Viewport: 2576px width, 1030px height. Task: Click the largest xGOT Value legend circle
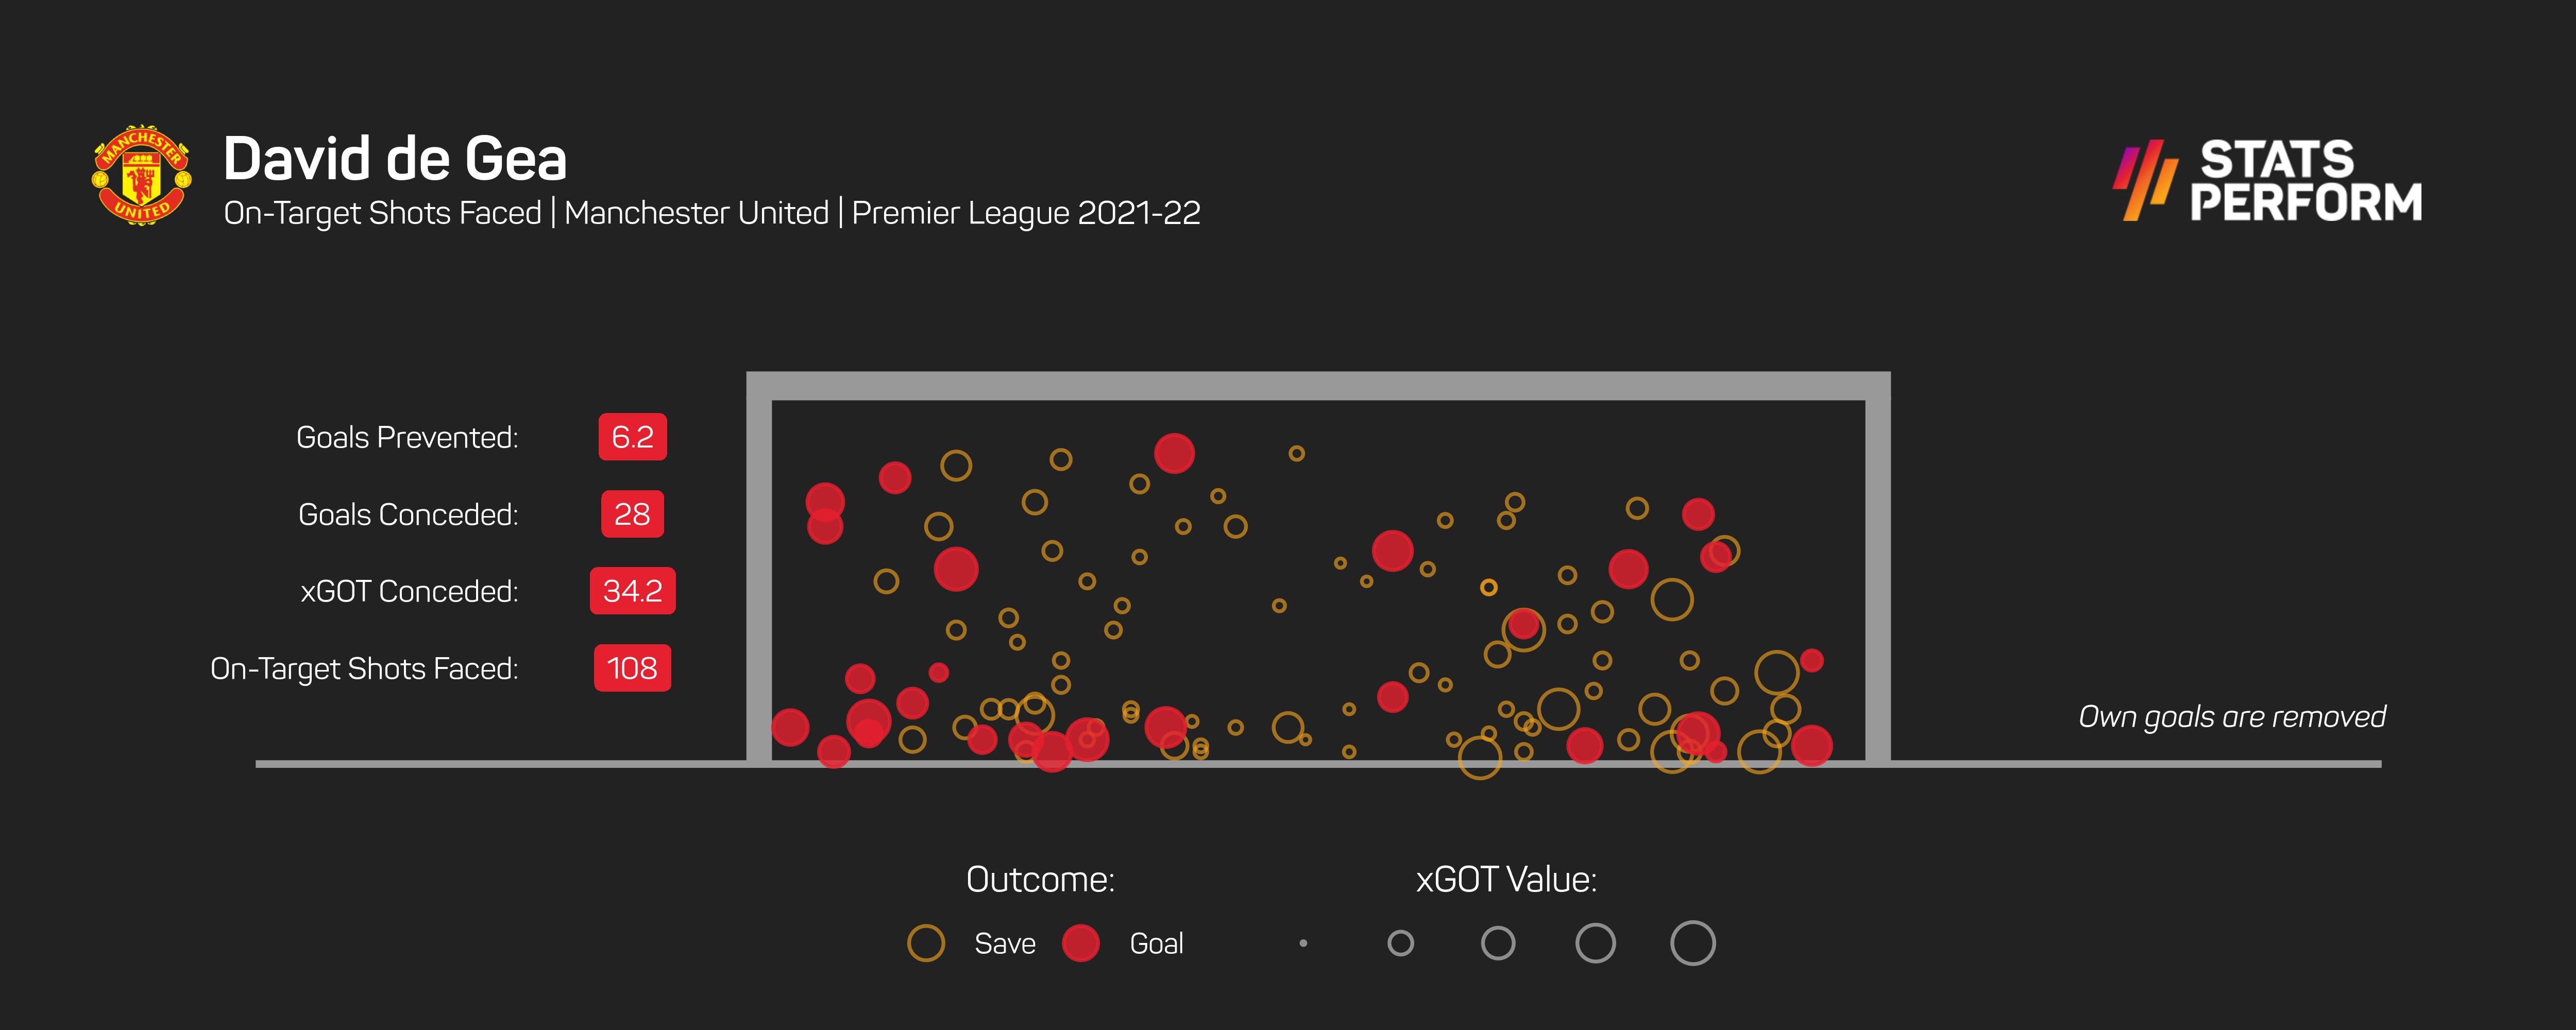1692,943
